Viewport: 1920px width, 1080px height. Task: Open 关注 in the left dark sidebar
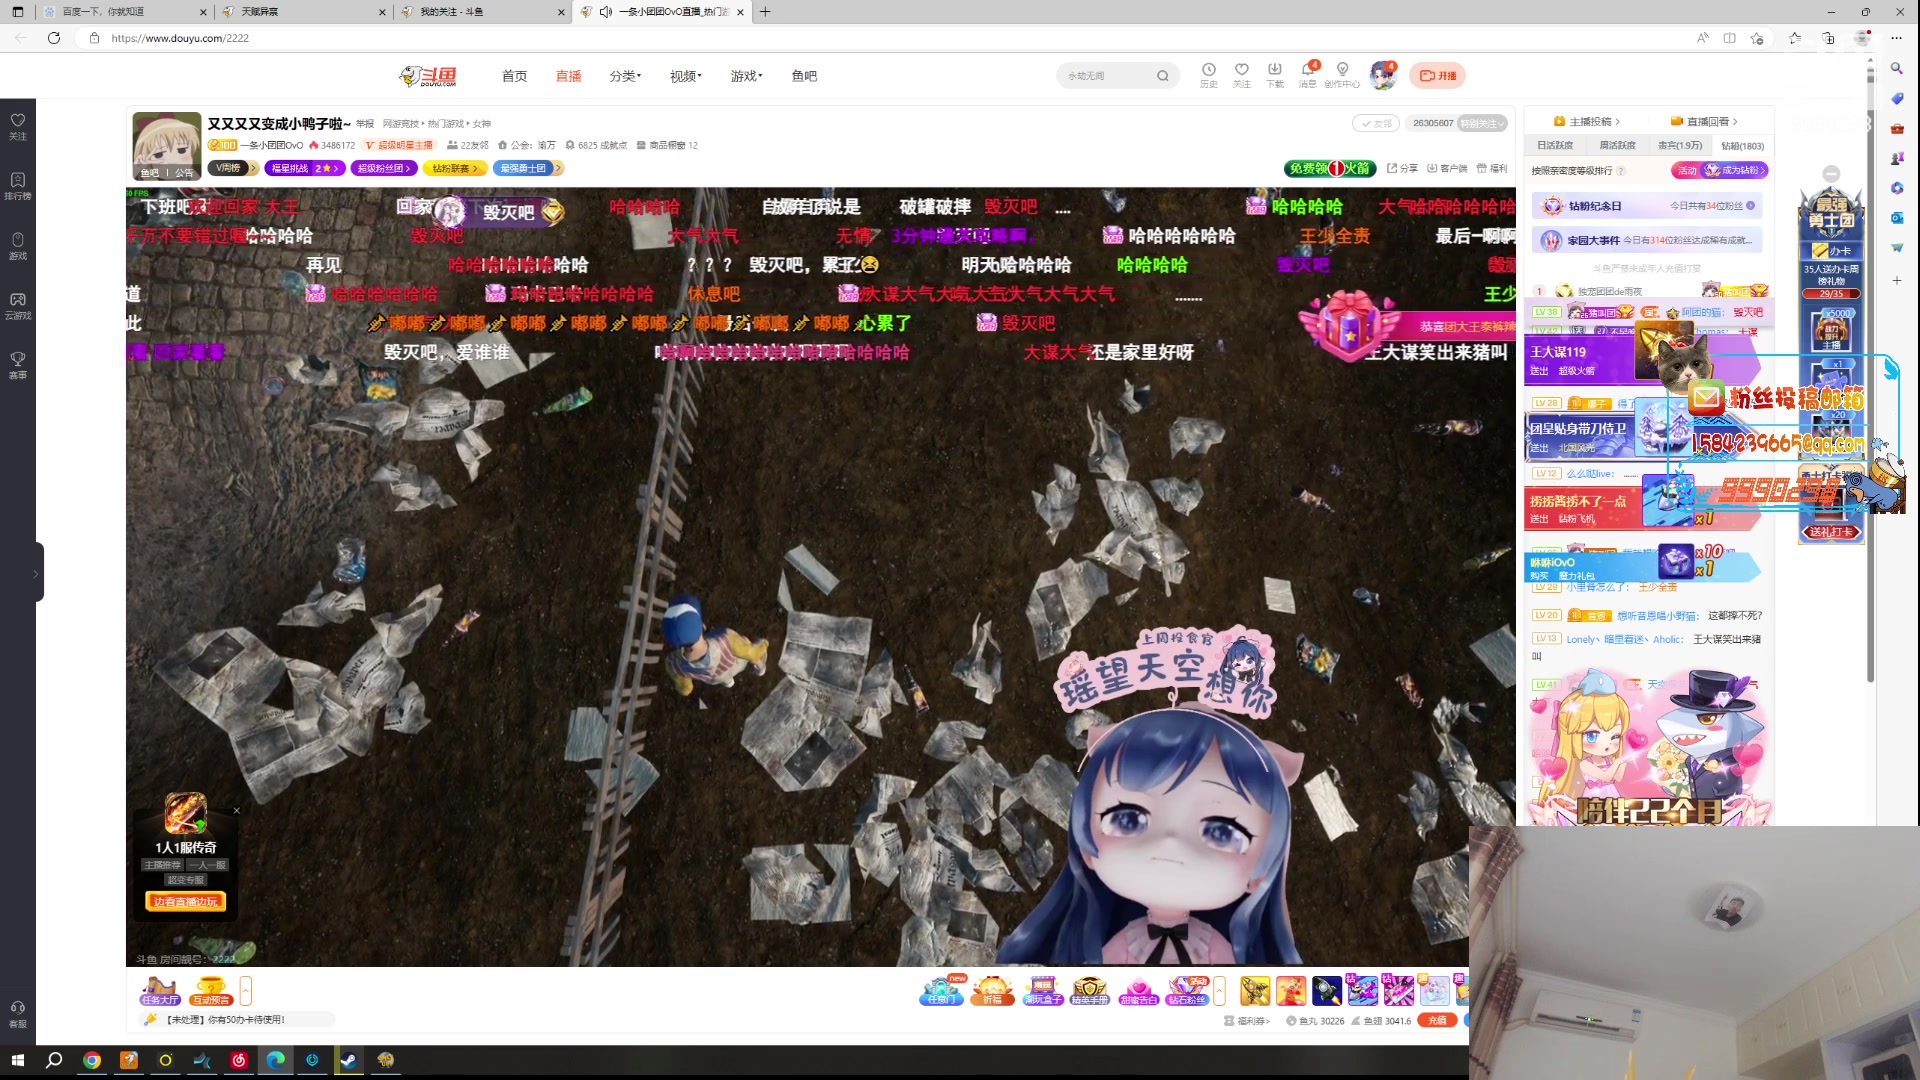tap(17, 126)
